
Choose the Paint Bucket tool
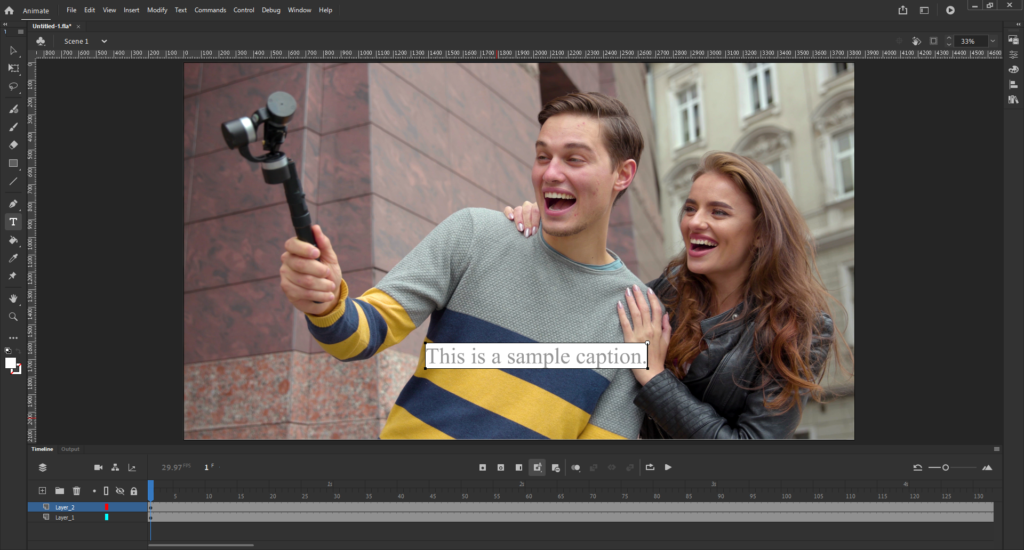coord(13,240)
